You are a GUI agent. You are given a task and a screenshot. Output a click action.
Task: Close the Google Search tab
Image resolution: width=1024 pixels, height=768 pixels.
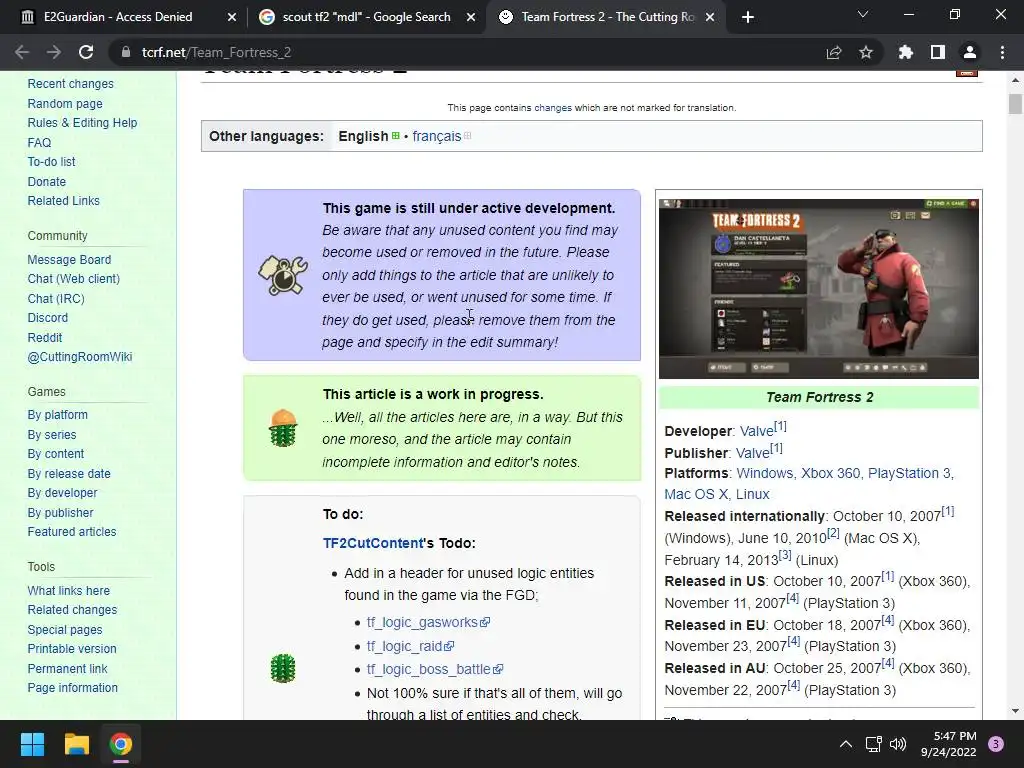point(471,18)
